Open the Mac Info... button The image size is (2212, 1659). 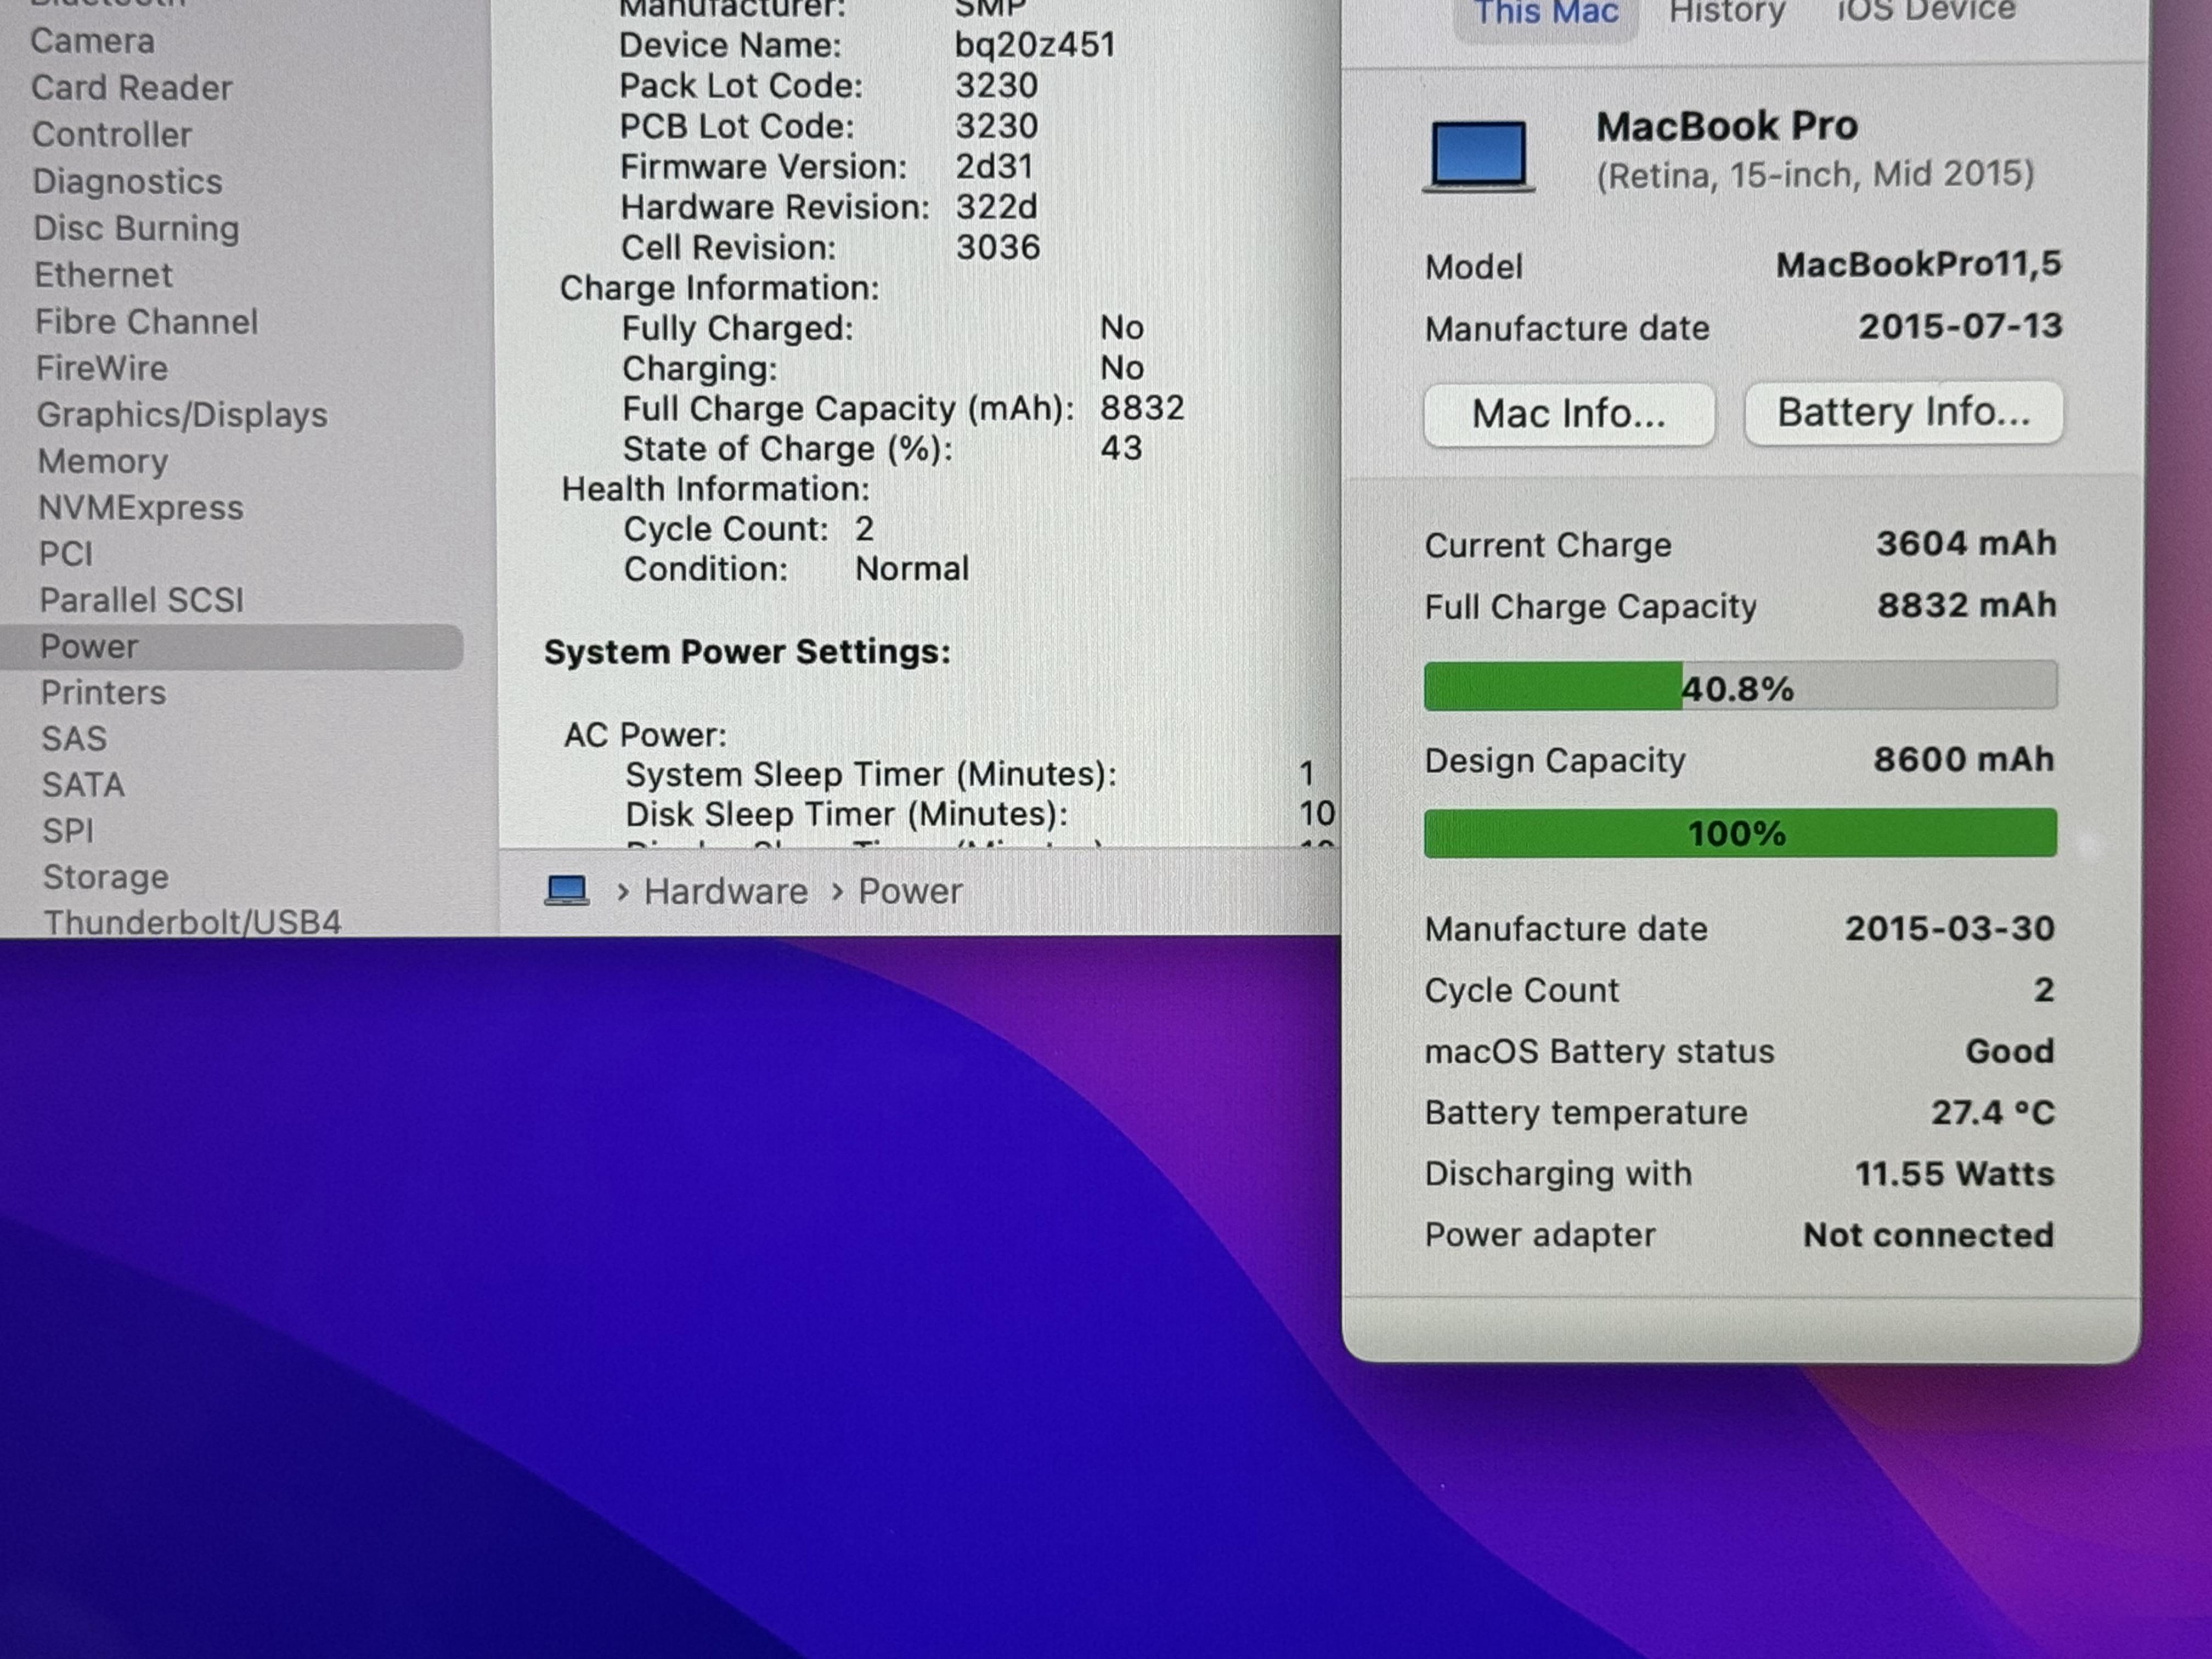click(1569, 414)
